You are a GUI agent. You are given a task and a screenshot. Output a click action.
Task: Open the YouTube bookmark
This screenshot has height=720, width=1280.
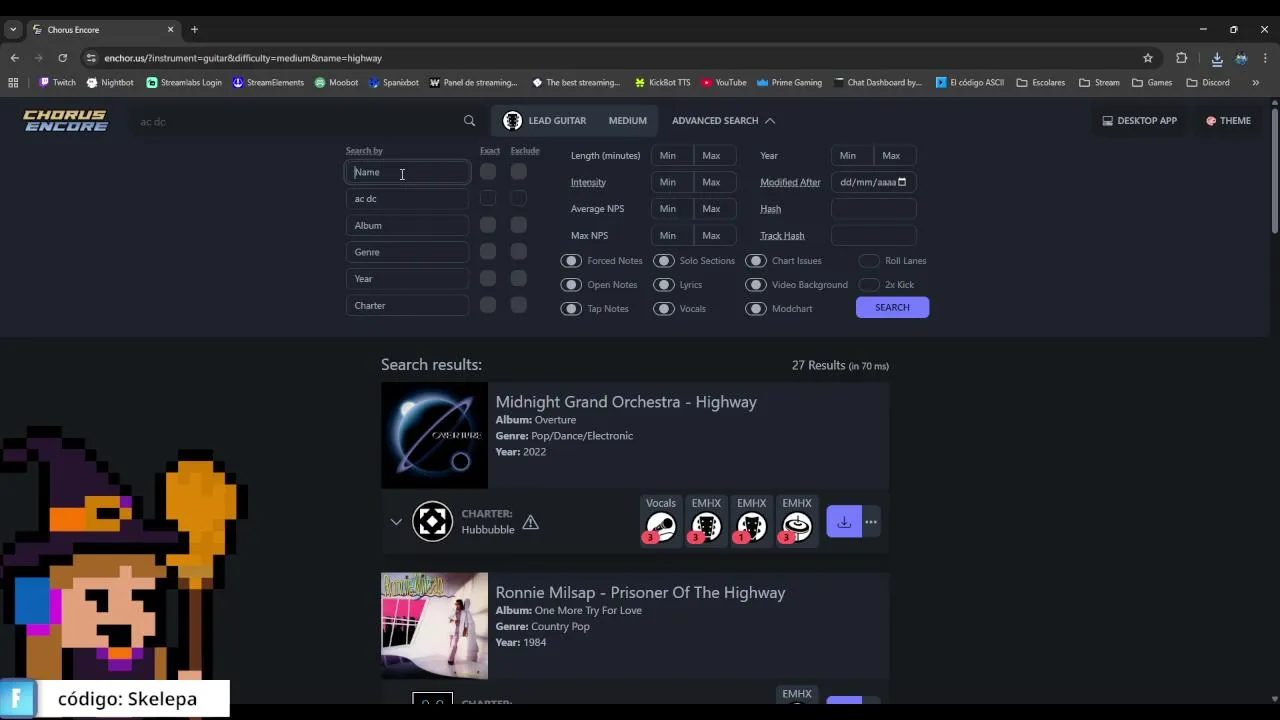pos(724,82)
